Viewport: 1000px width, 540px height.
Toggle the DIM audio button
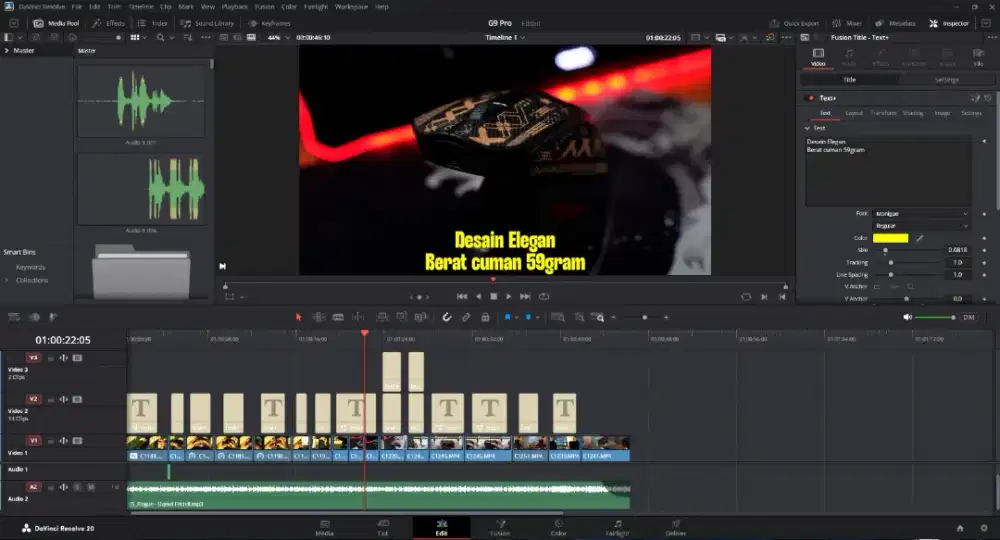point(969,317)
